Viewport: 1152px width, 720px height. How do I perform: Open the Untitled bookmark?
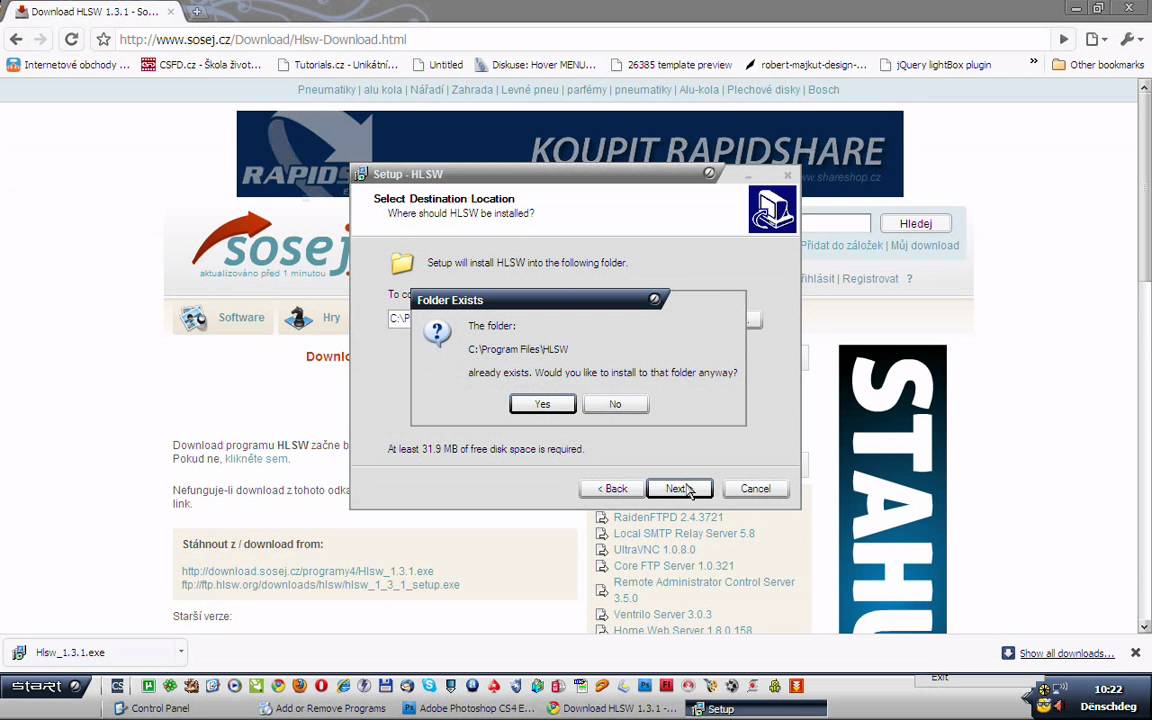coord(438,65)
